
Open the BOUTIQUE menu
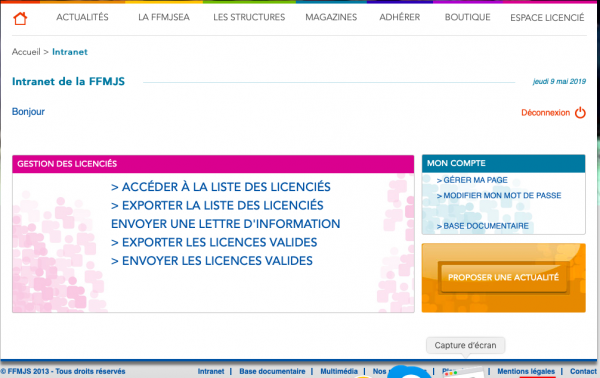pyautogui.click(x=467, y=17)
